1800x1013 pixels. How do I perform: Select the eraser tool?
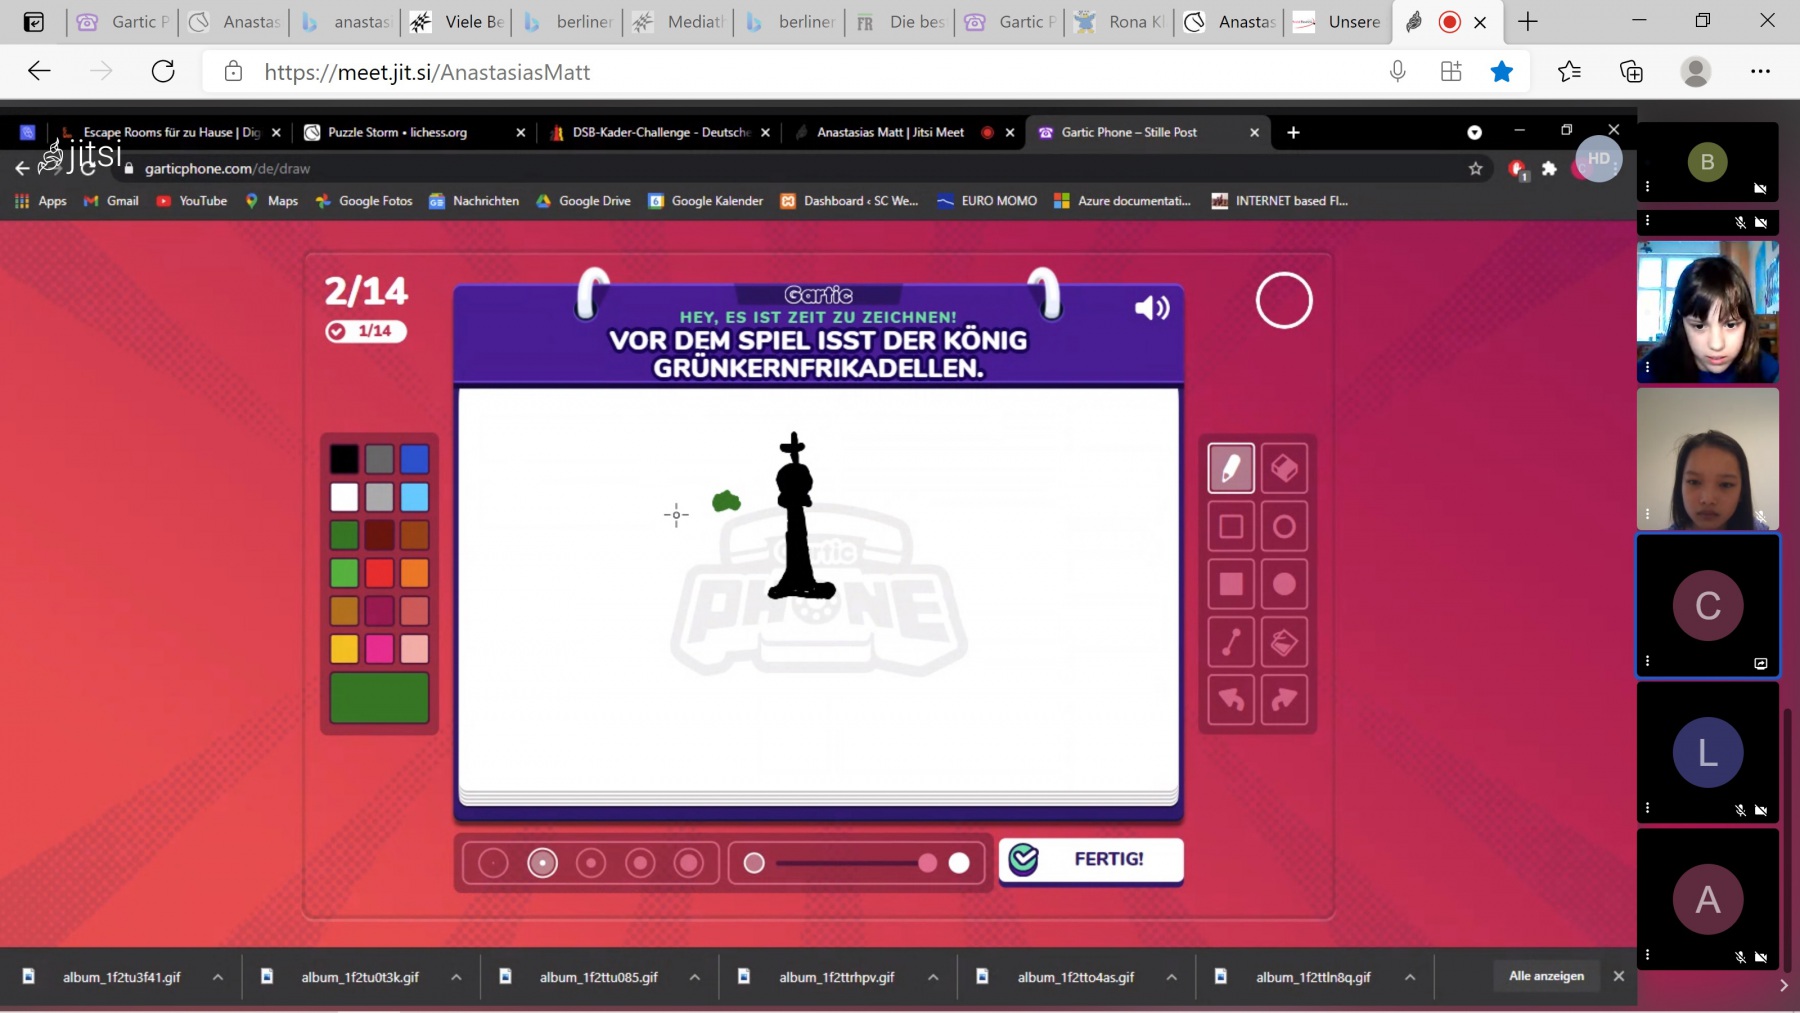point(1284,468)
